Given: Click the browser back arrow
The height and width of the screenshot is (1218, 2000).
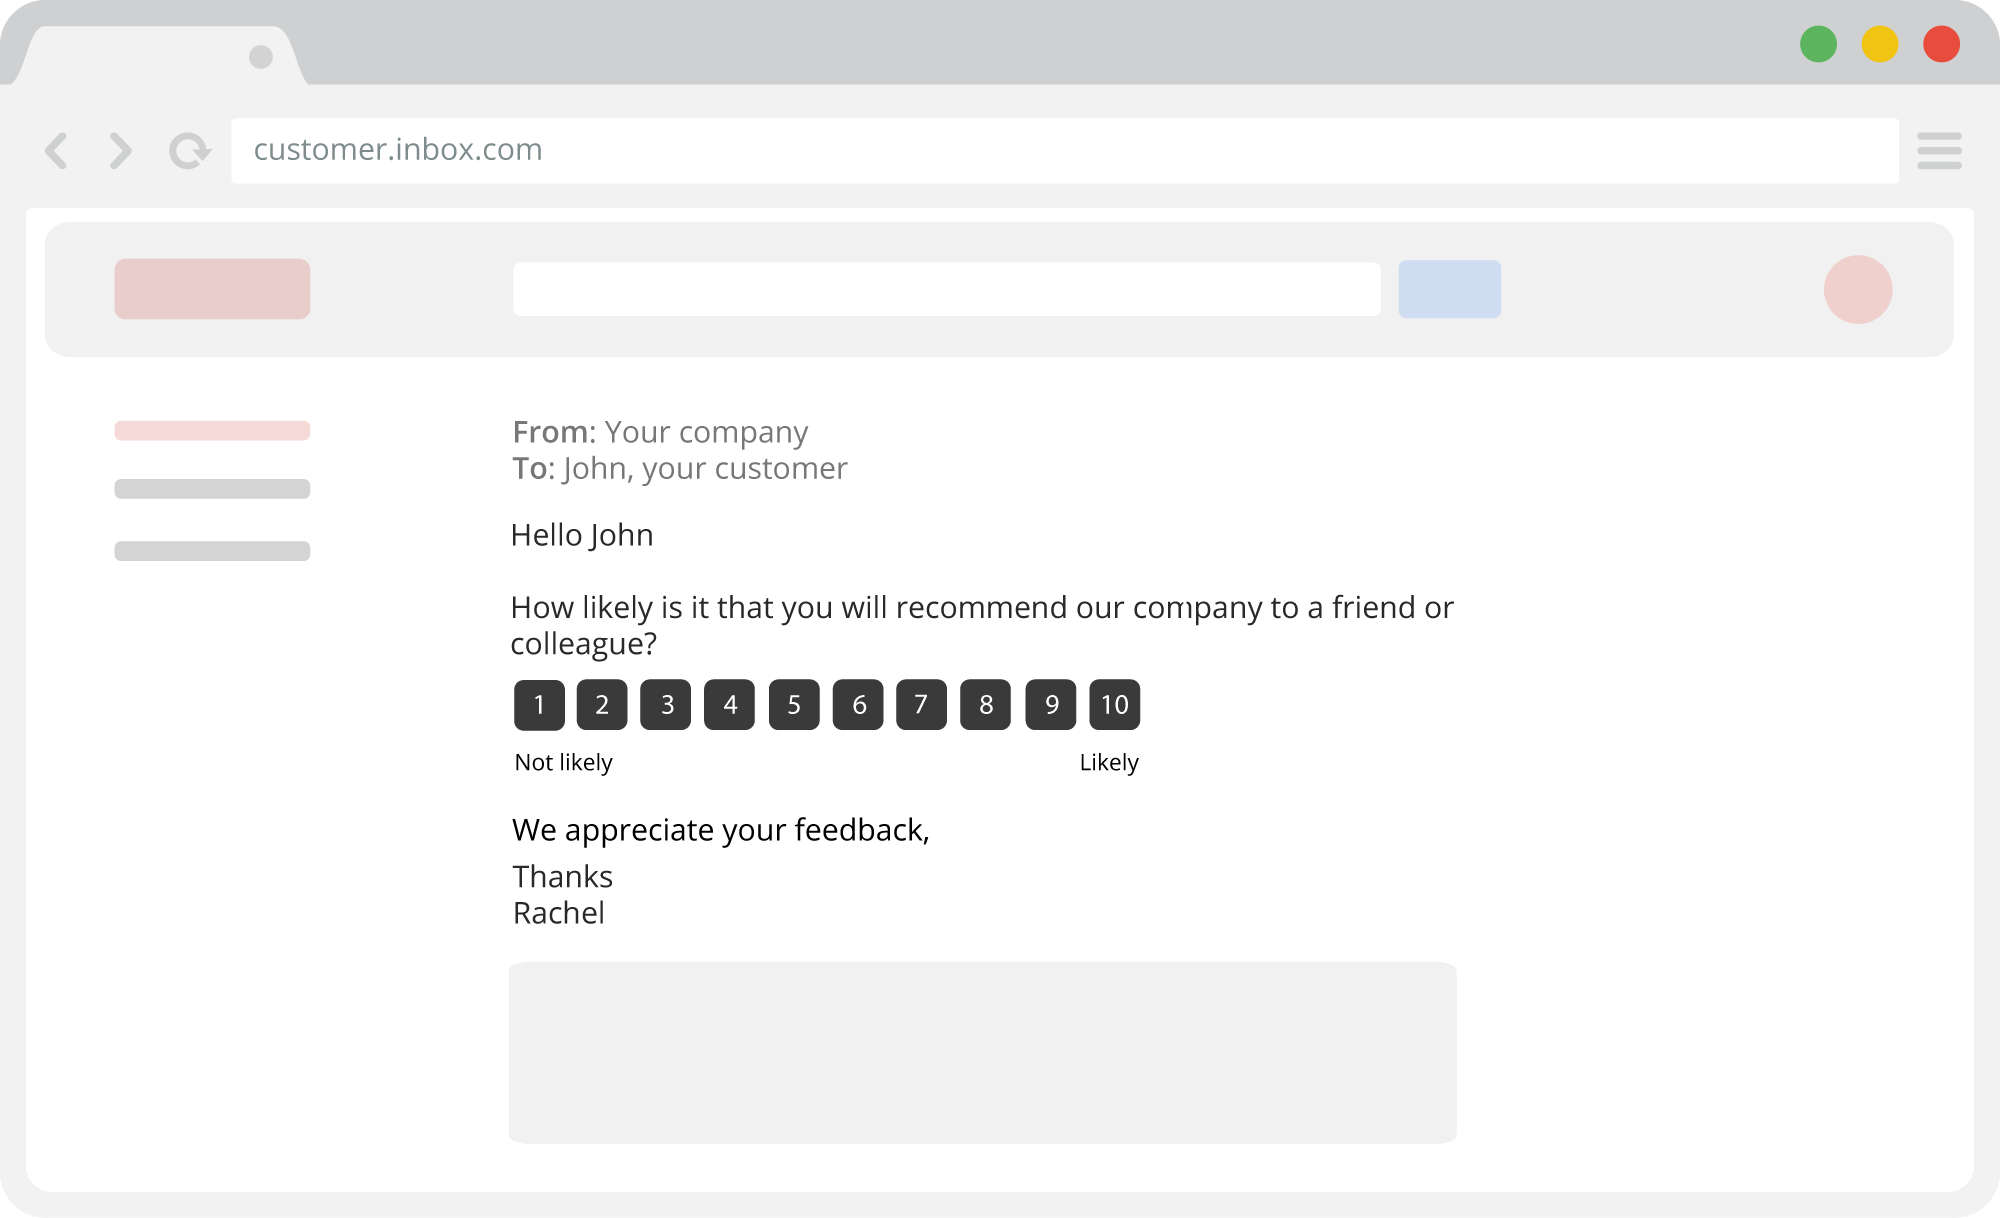Looking at the screenshot, I should pyautogui.click(x=57, y=151).
